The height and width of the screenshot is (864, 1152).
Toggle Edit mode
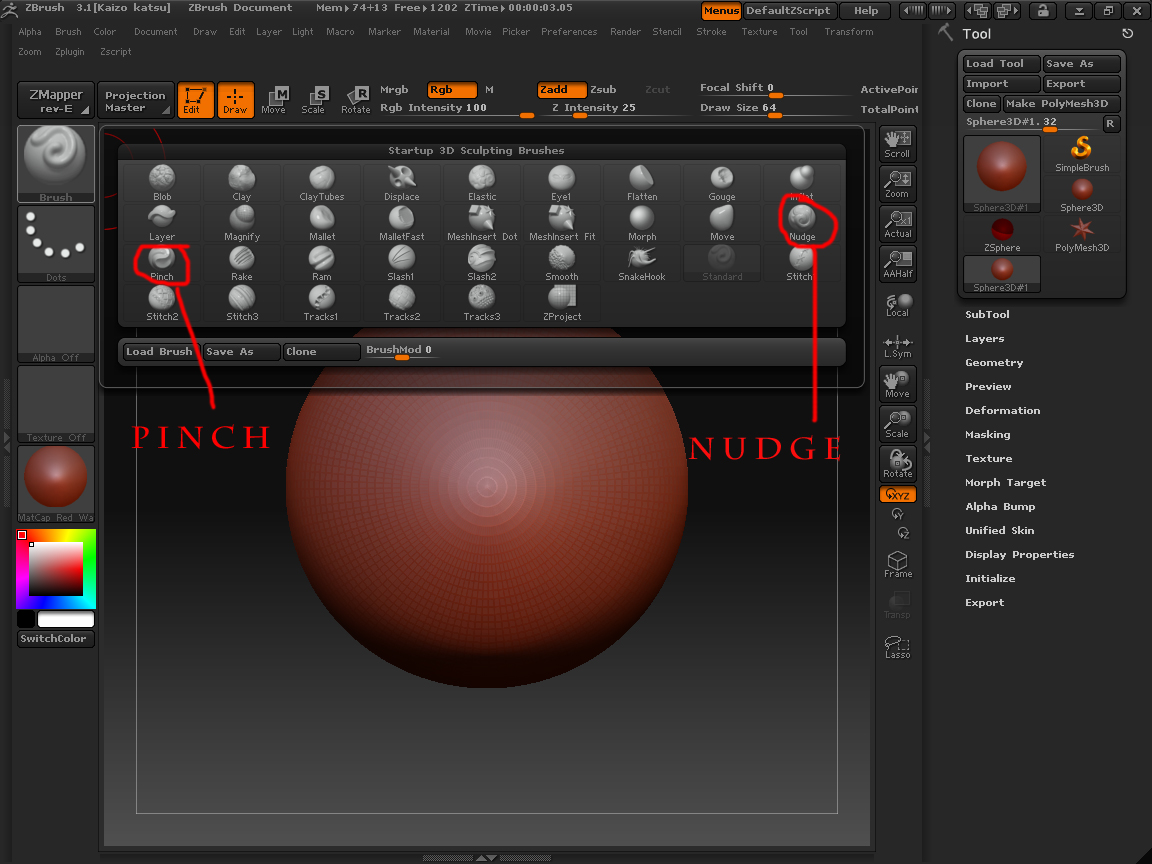point(195,99)
